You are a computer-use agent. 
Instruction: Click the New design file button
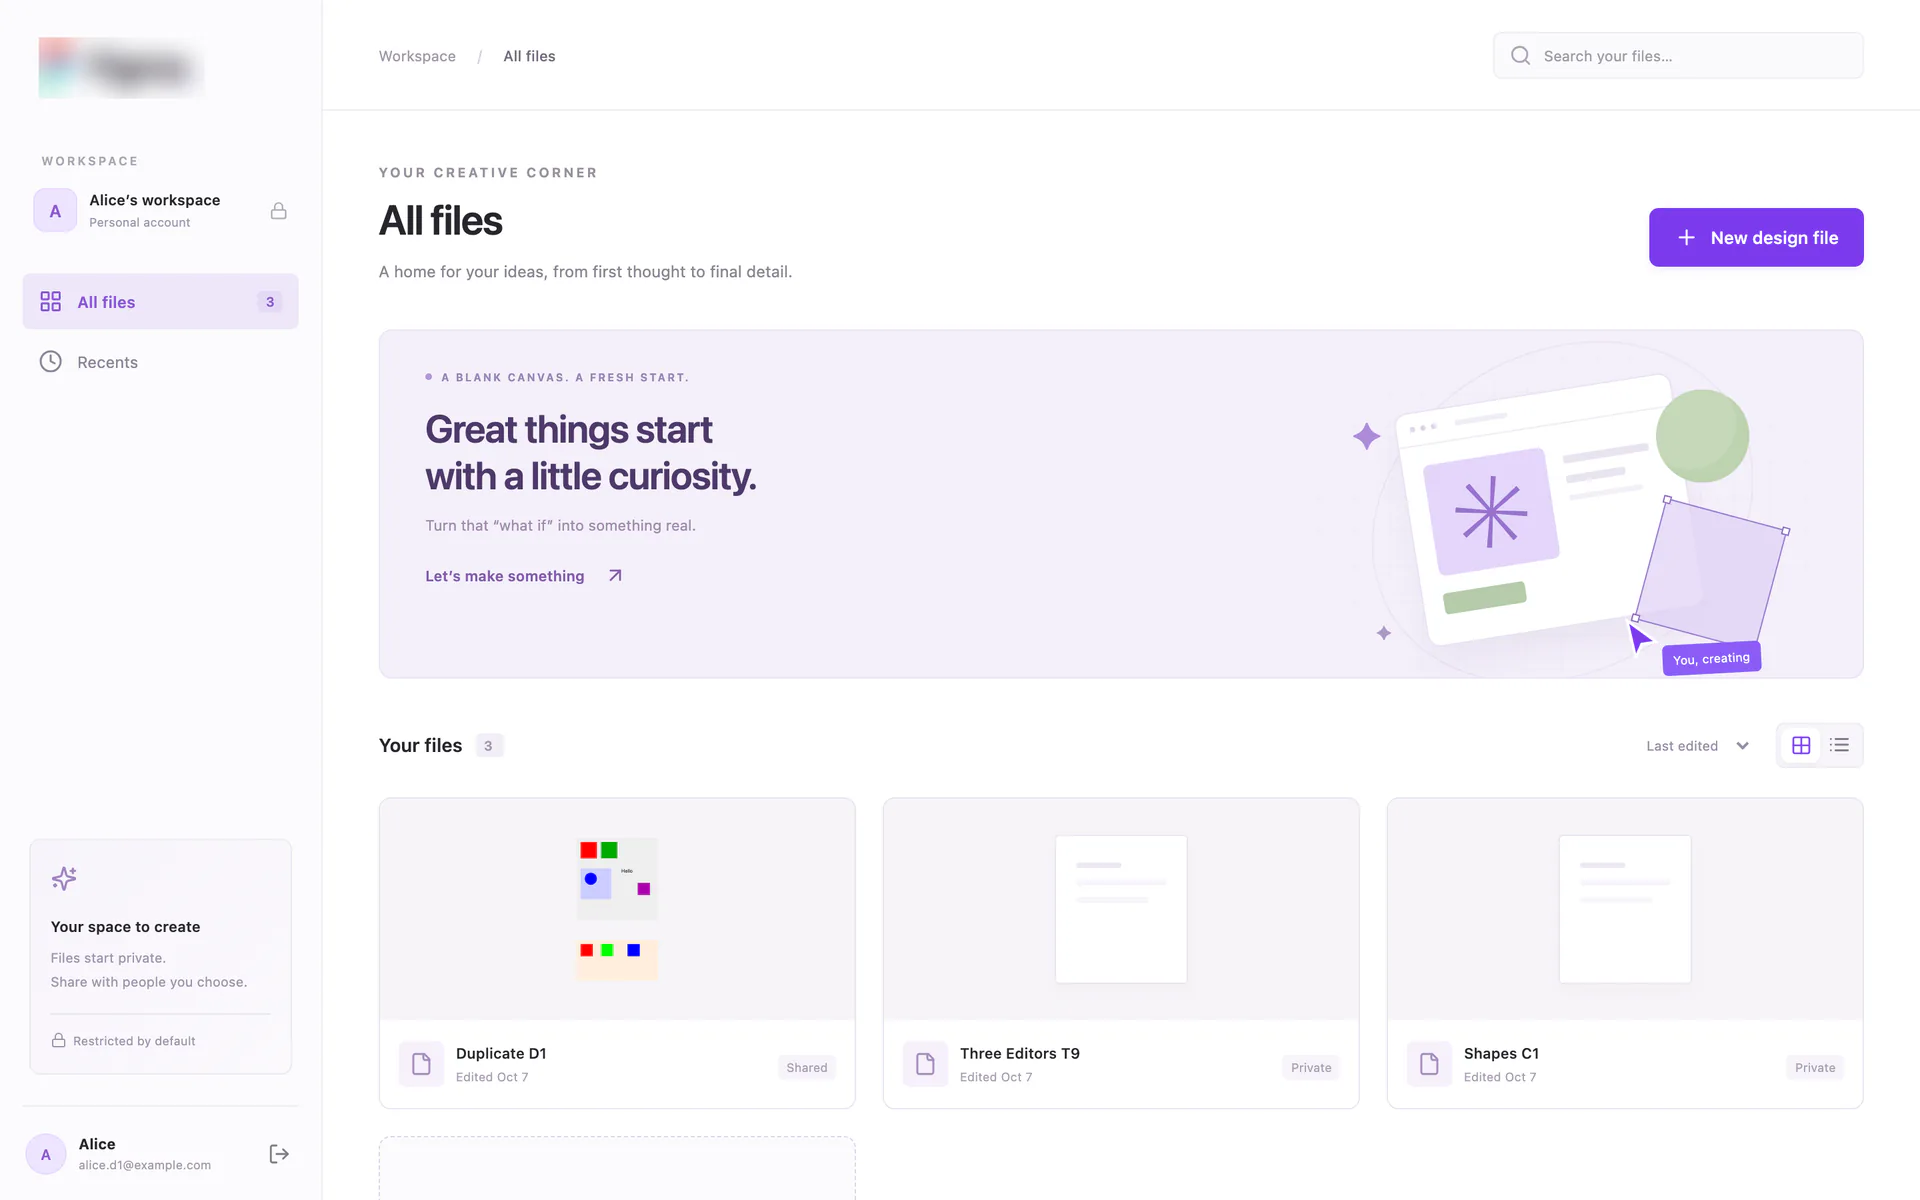(1756, 238)
